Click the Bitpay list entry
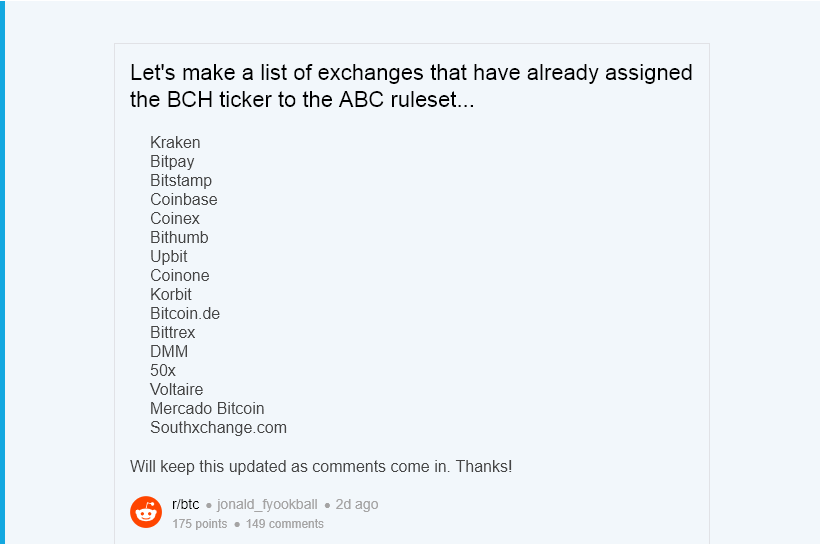The height and width of the screenshot is (544, 822). click(x=172, y=162)
